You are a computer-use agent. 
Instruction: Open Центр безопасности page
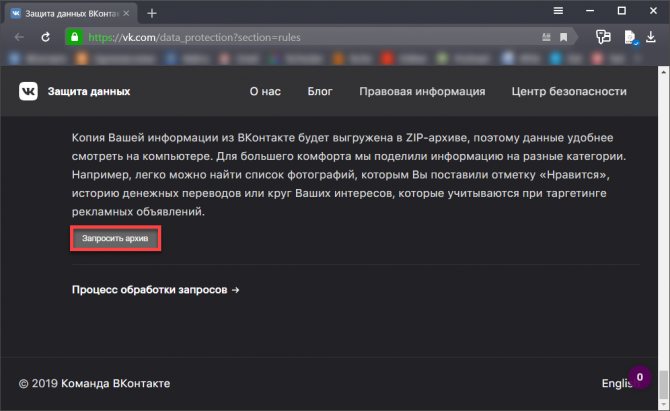coord(569,91)
